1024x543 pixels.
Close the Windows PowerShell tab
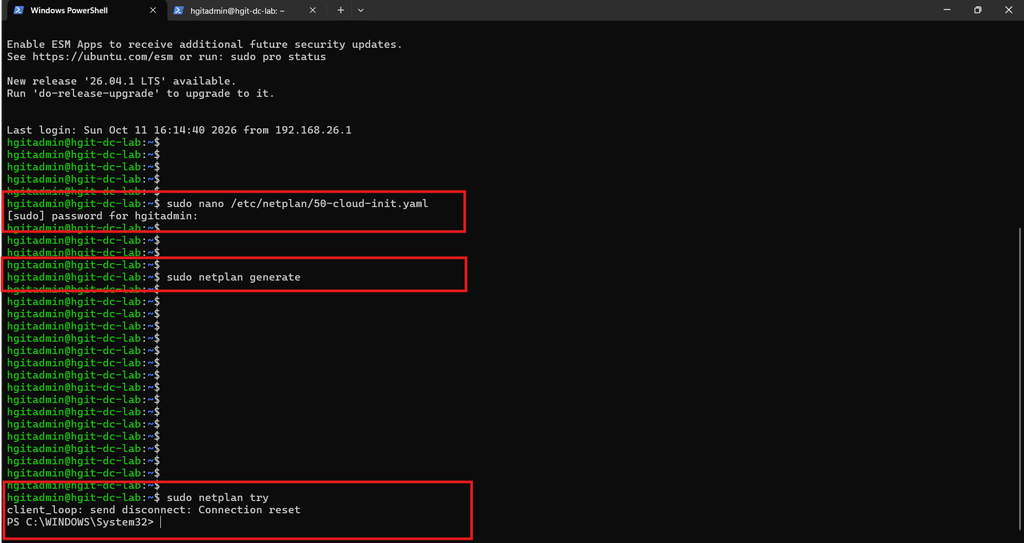click(x=153, y=10)
